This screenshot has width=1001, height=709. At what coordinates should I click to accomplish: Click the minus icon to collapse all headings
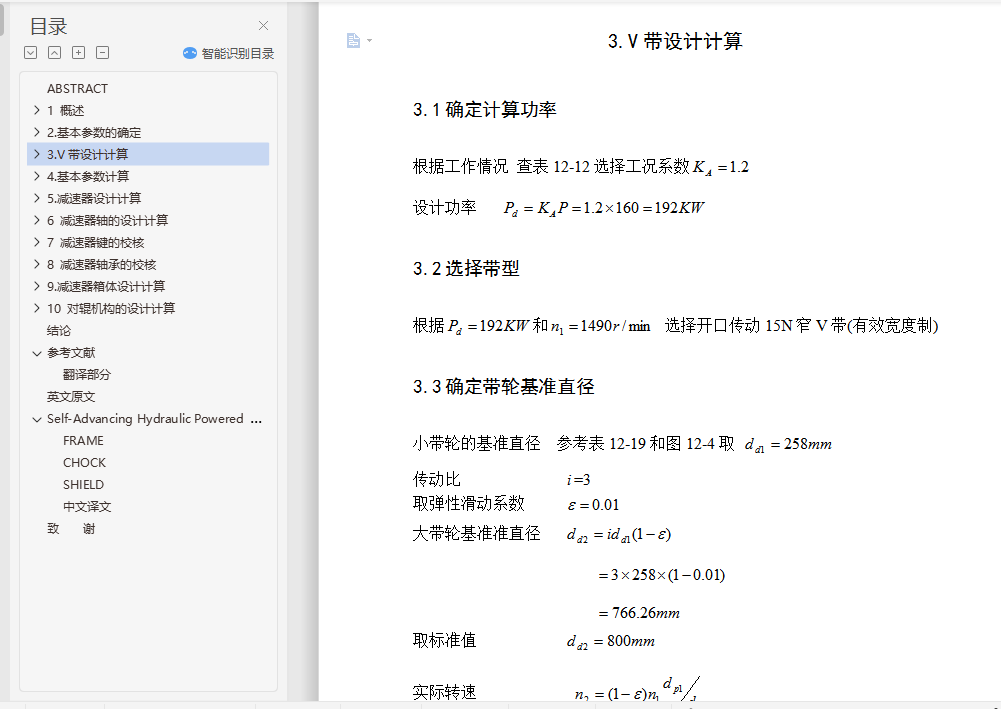pyautogui.click(x=102, y=53)
